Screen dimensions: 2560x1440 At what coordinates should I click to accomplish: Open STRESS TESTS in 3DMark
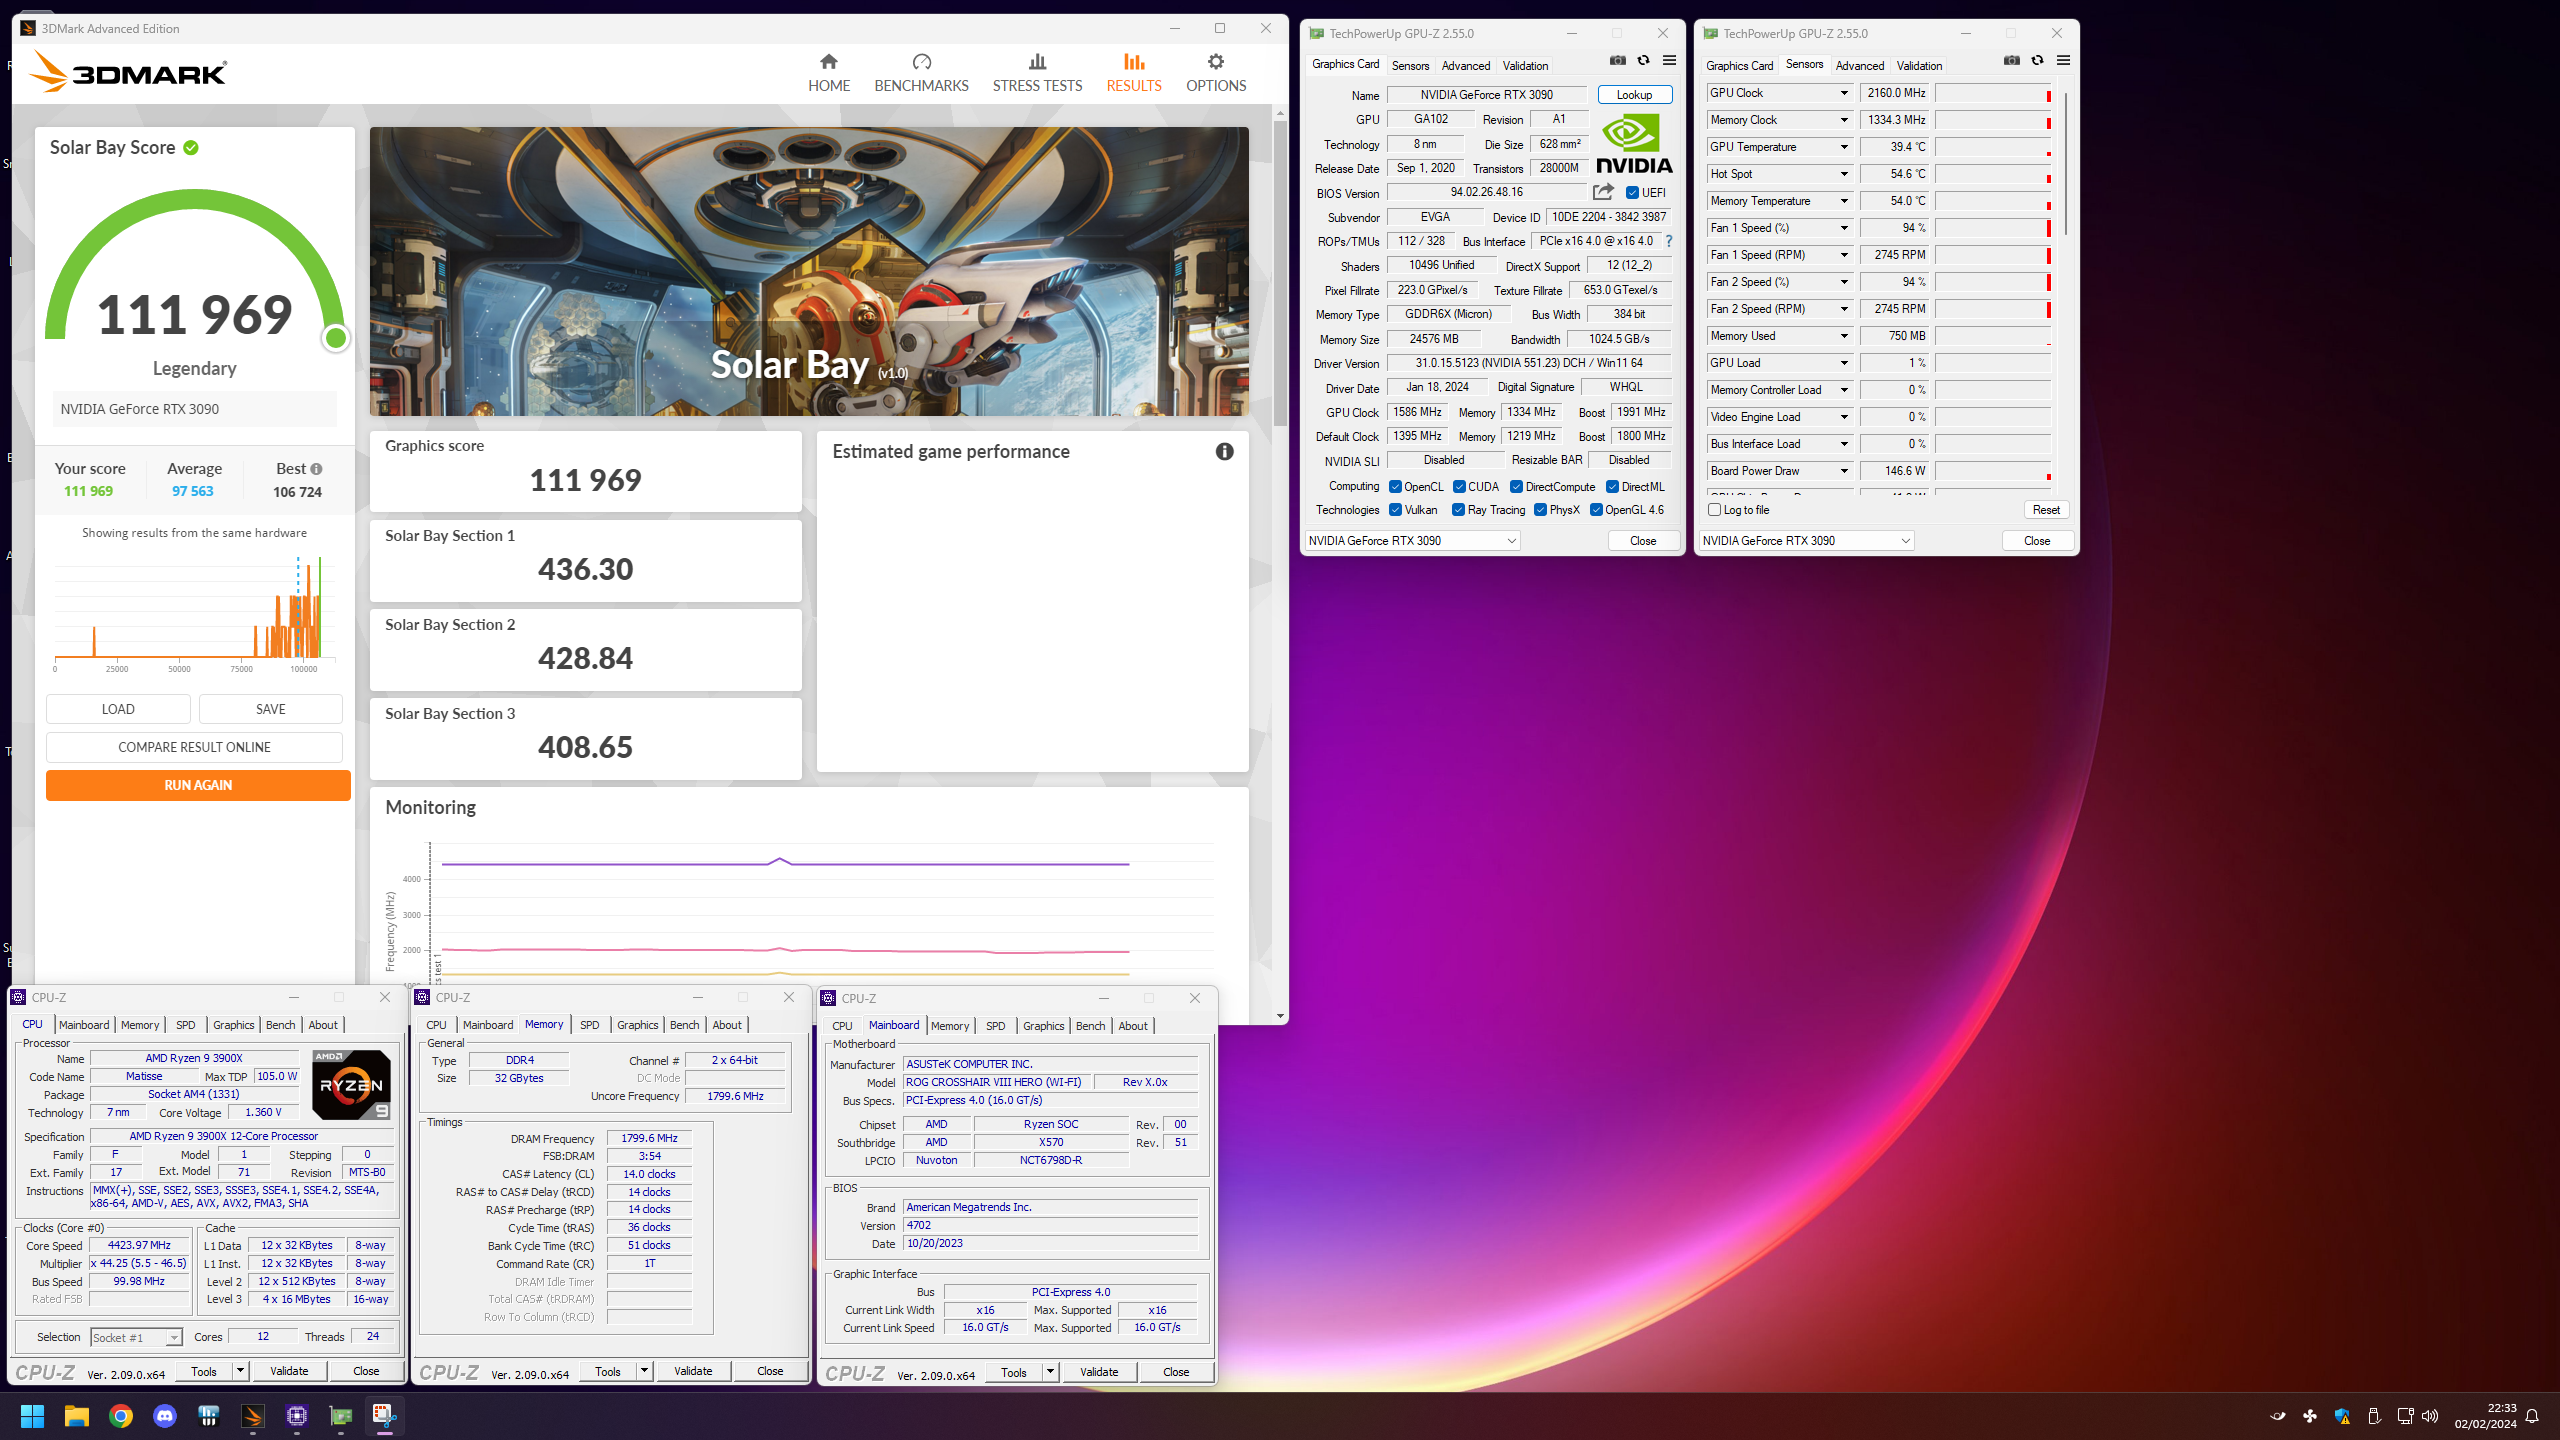click(1037, 73)
